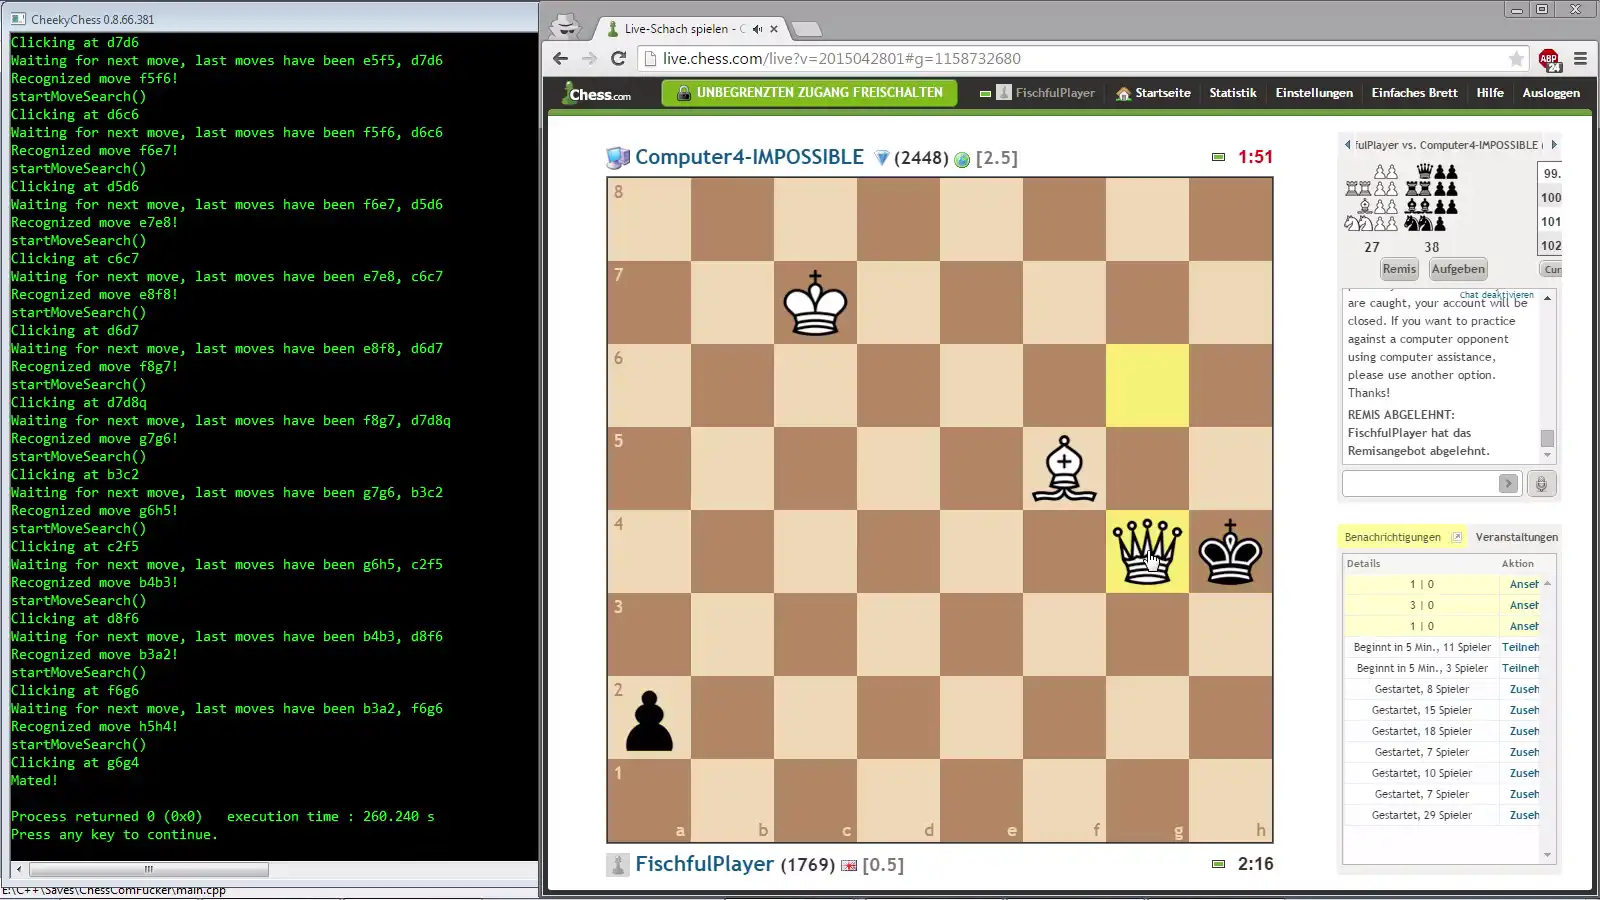This screenshot has height=900, width=1600.
Task: Click the Aufgeben button
Action: coord(1458,269)
